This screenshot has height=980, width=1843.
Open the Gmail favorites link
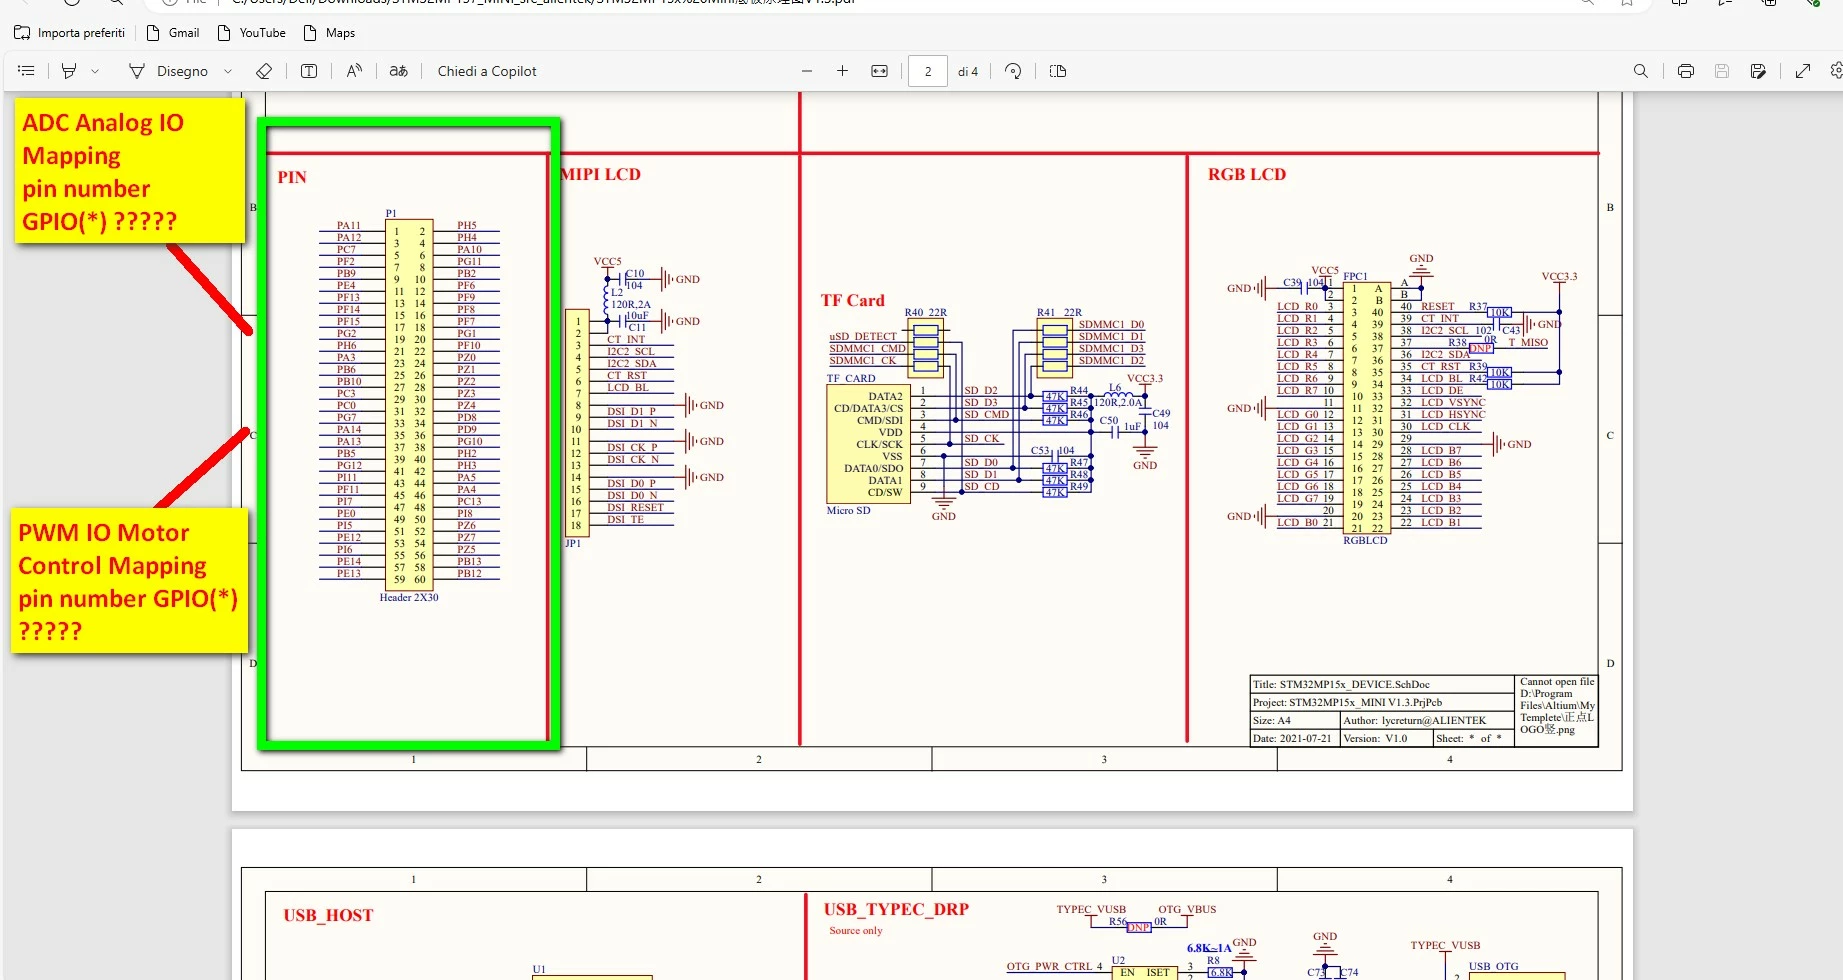pyautogui.click(x=173, y=33)
